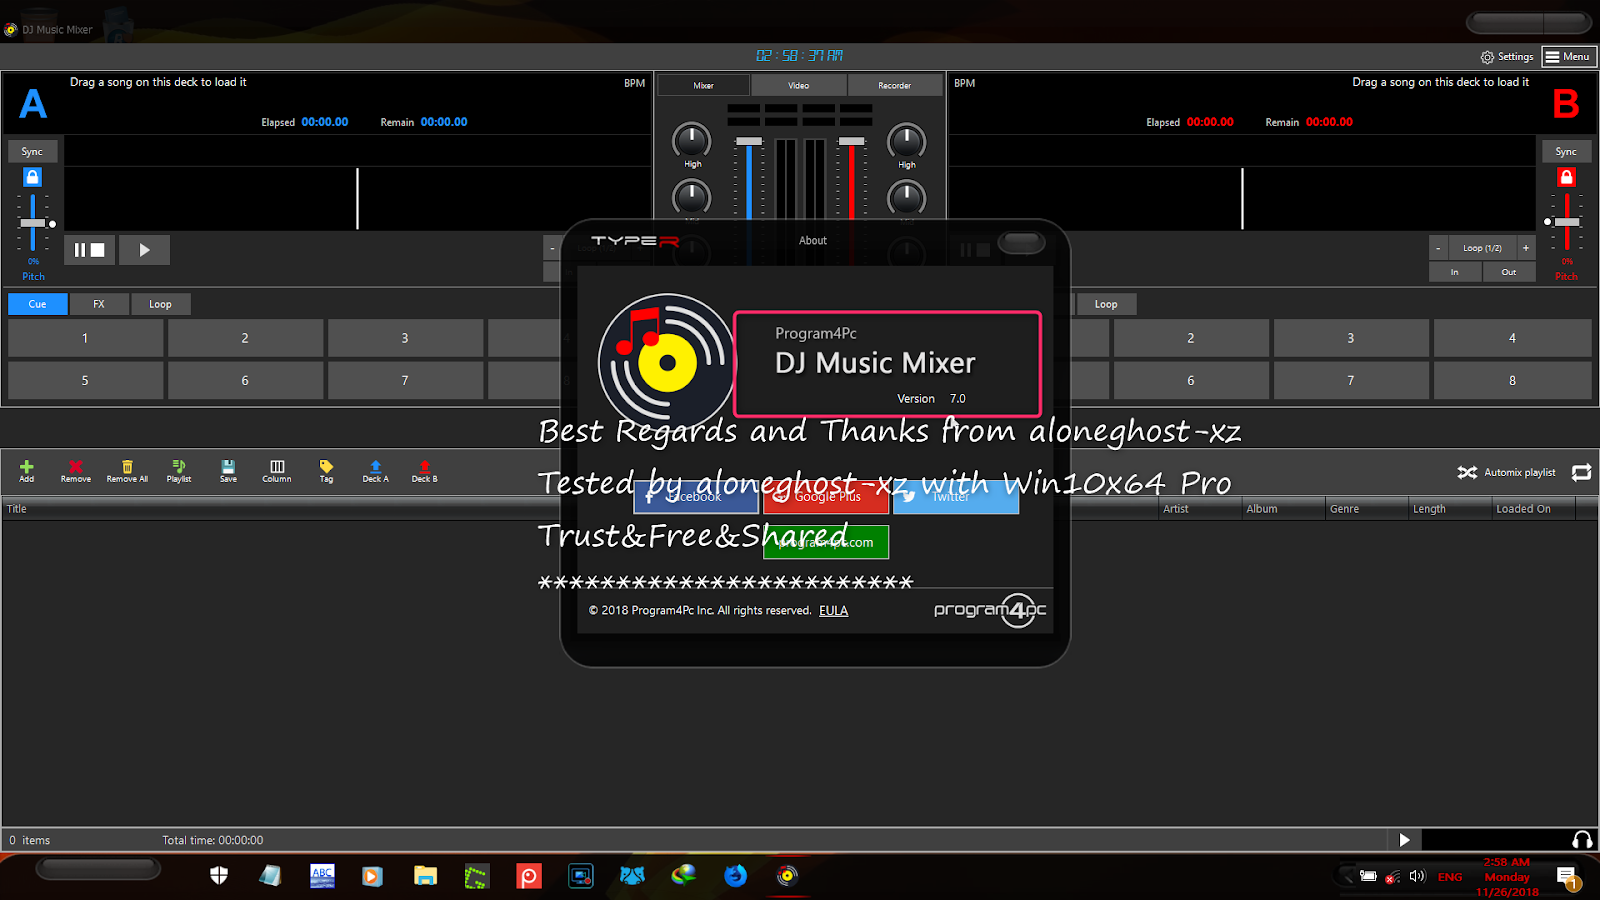The height and width of the screenshot is (900, 1600).
Task: Decrease the Loop fraction with the minus control
Action: point(1437,247)
